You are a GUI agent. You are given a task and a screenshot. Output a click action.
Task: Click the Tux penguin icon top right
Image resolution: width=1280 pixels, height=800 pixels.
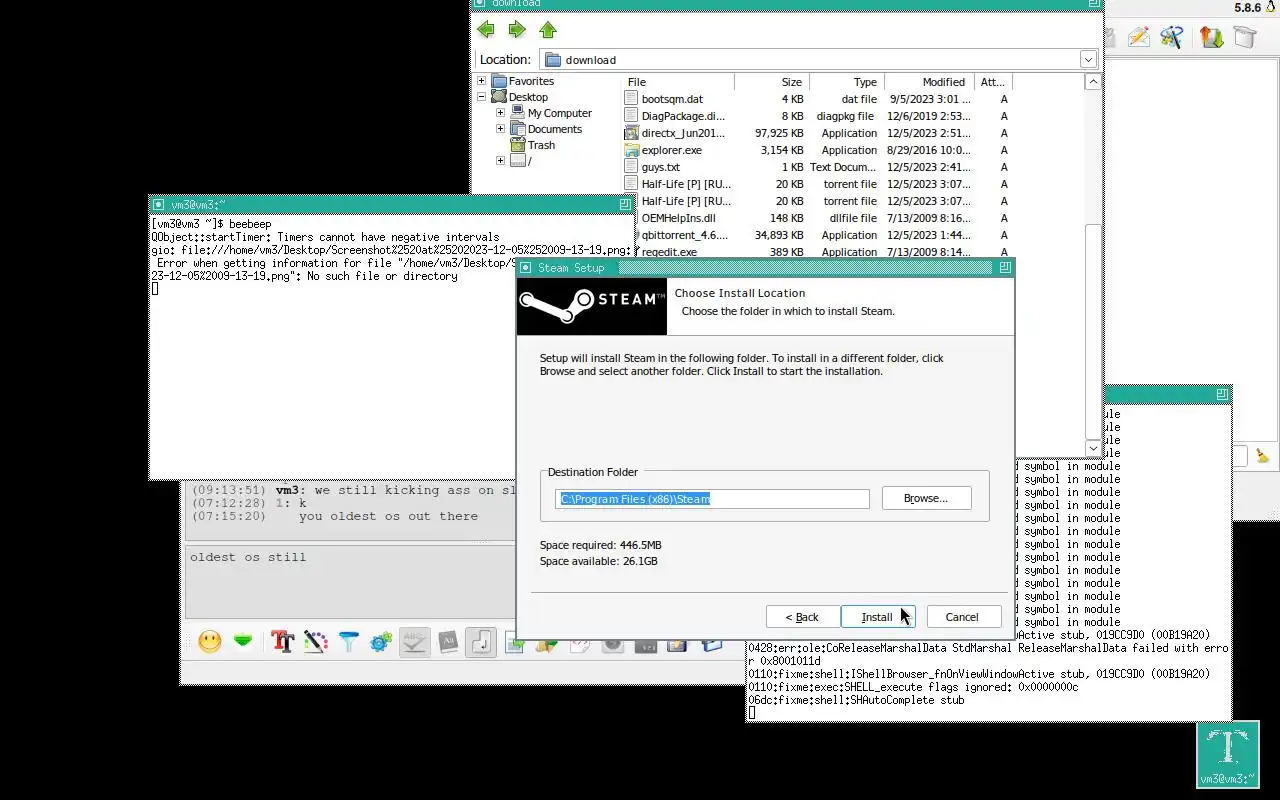(x=1273, y=8)
